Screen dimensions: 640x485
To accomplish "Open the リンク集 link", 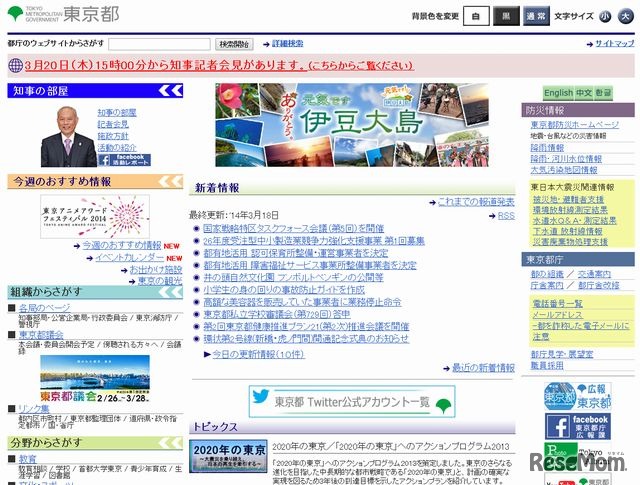I will 34,409.
